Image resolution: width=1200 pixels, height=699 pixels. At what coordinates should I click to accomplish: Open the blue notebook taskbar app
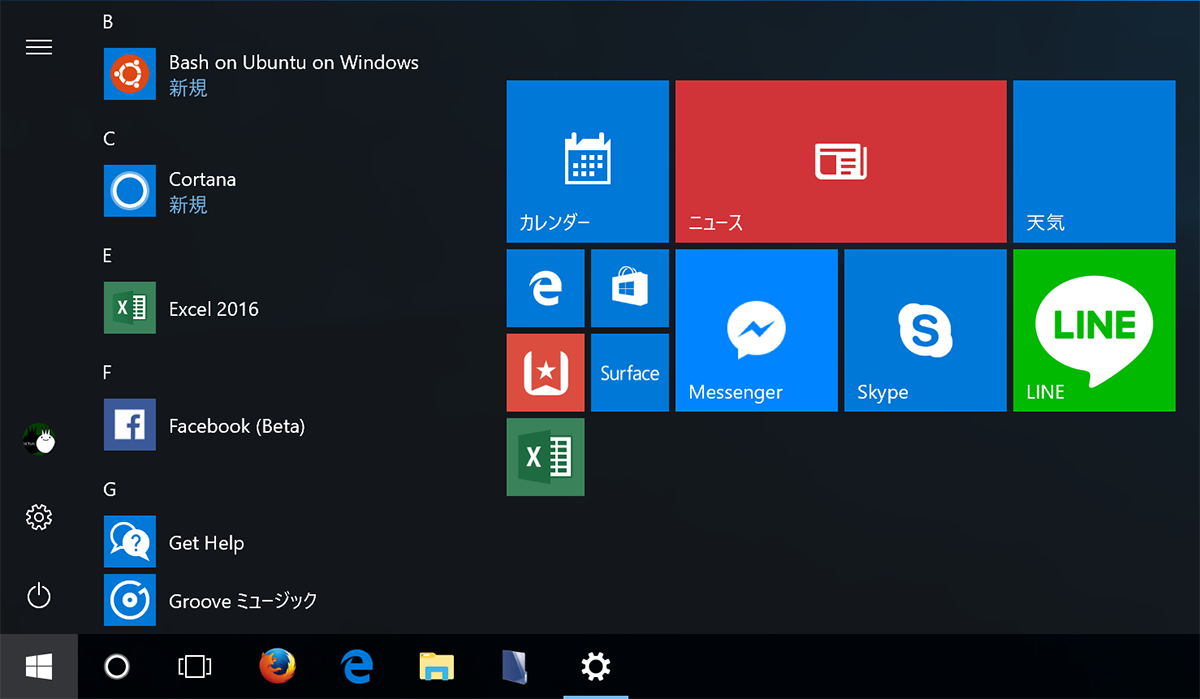click(x=516, y=666)
